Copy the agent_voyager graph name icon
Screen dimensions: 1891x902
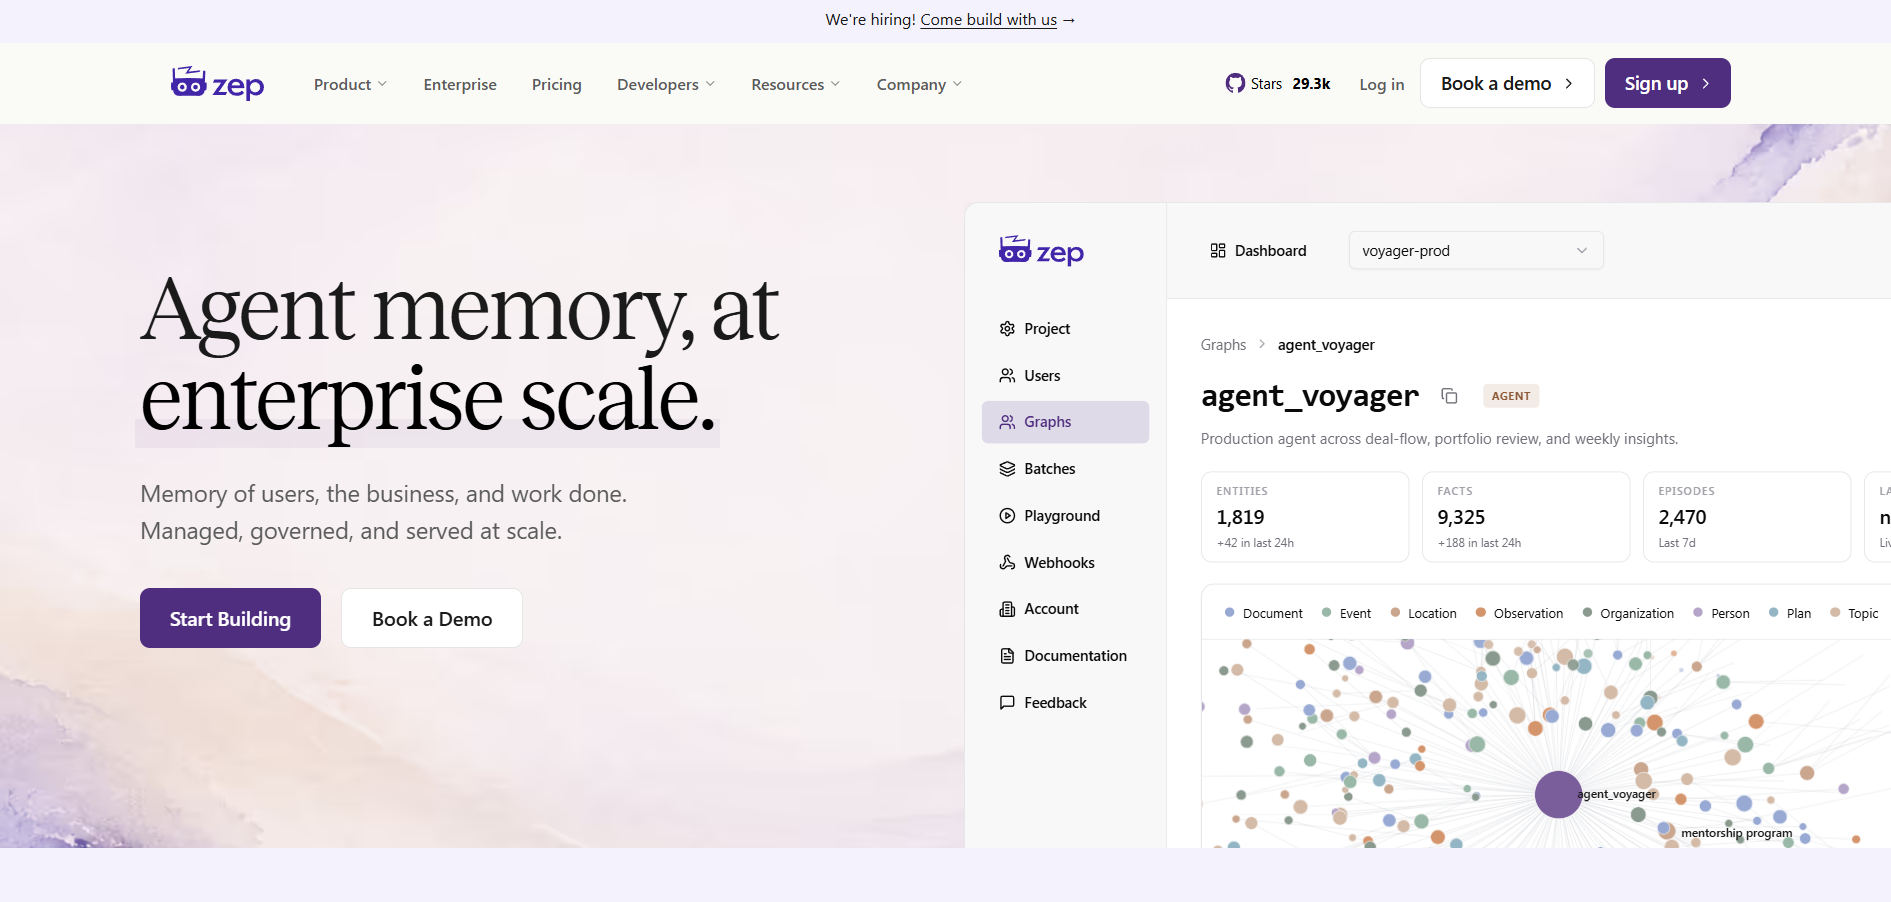coord(1449,396)
